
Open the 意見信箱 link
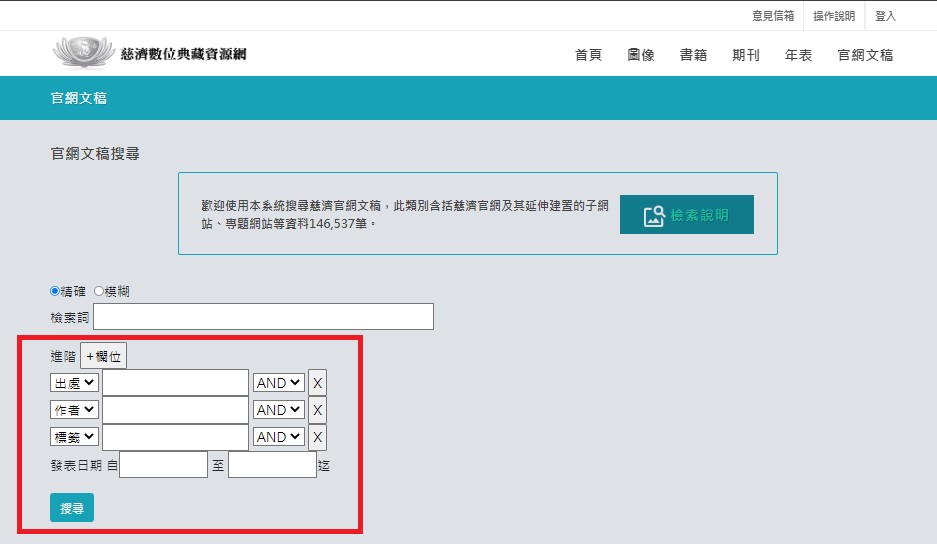773,16
